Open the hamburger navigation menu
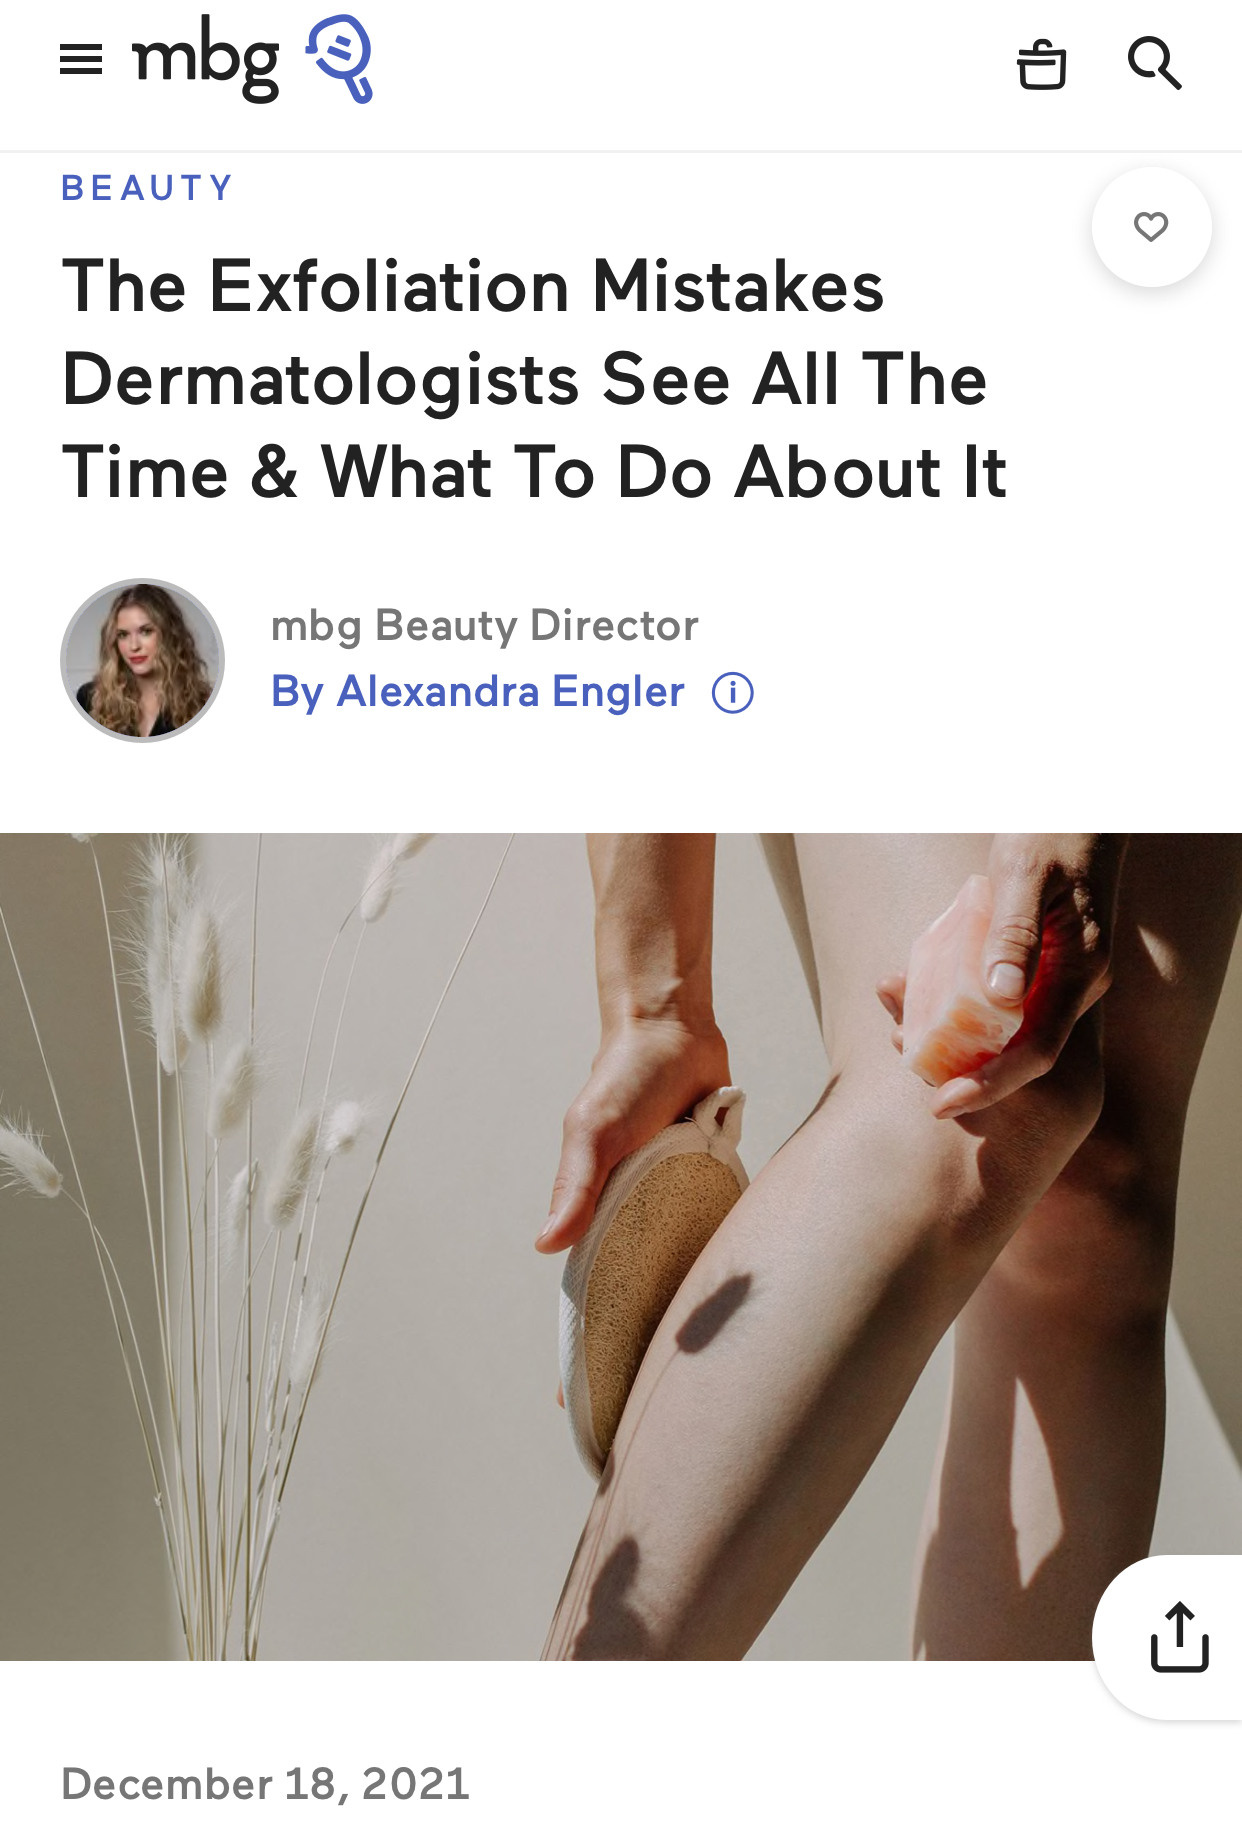 coord(81,60)
